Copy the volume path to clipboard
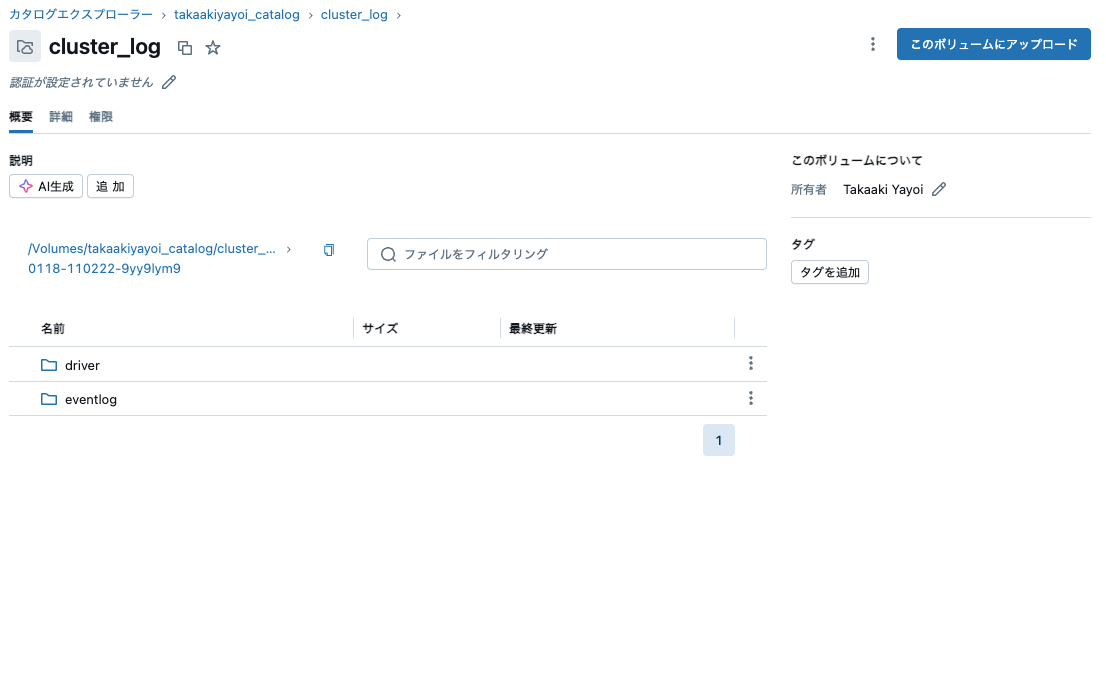 point(329,250)
